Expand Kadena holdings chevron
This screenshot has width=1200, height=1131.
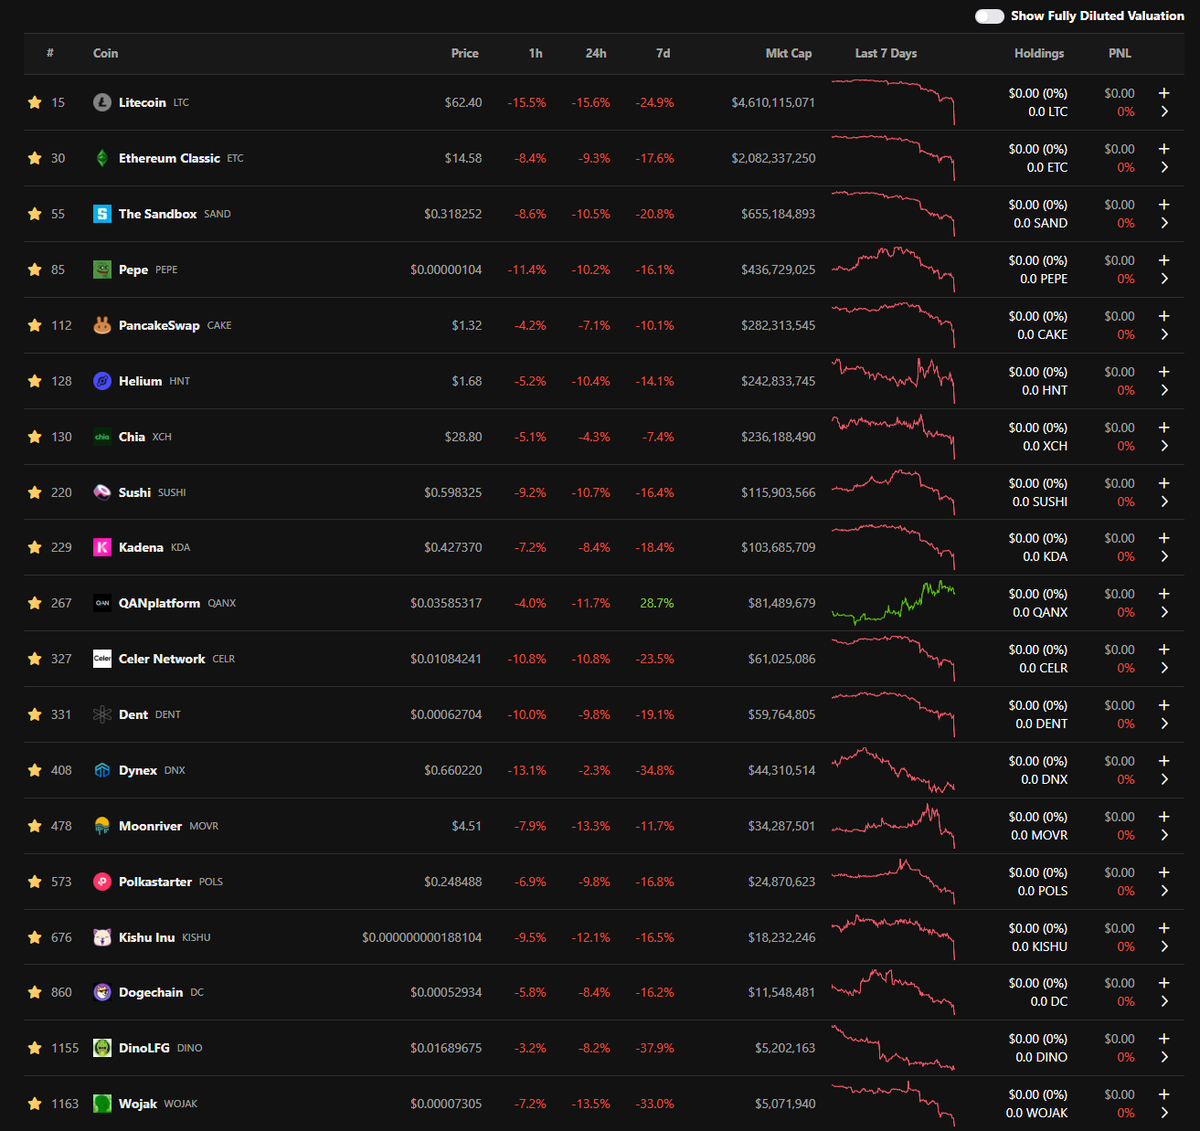pyautogui.click(x=1164, y=557)
